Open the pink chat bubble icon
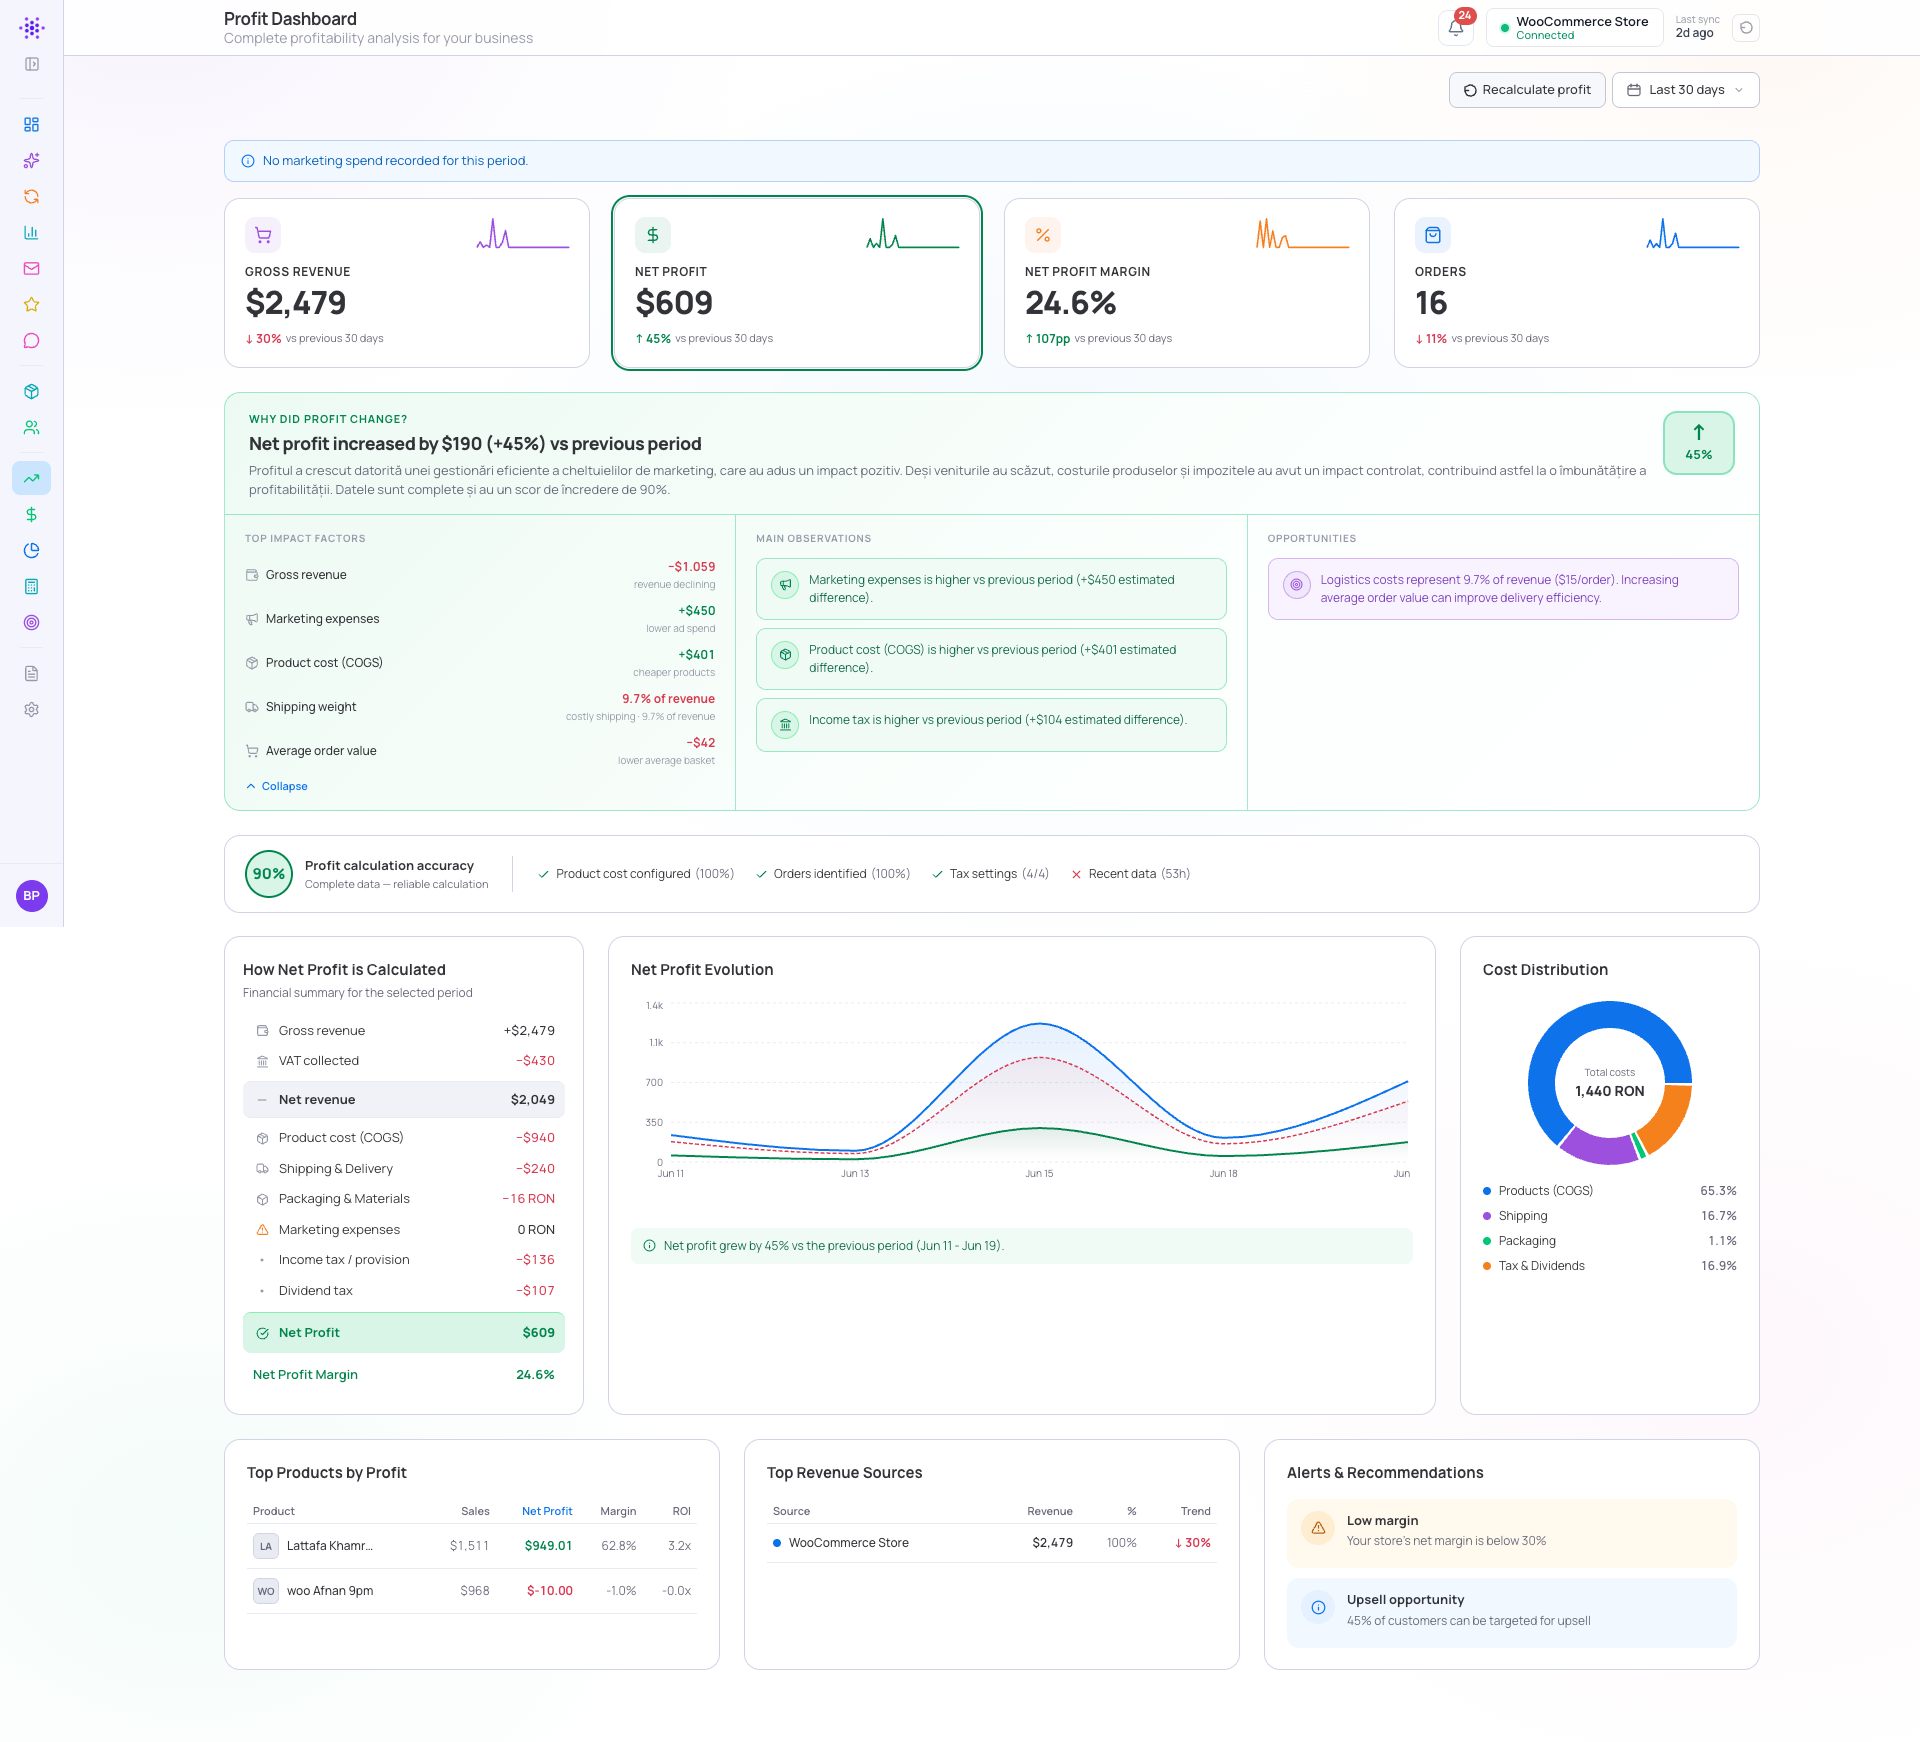 click(32, 341)
